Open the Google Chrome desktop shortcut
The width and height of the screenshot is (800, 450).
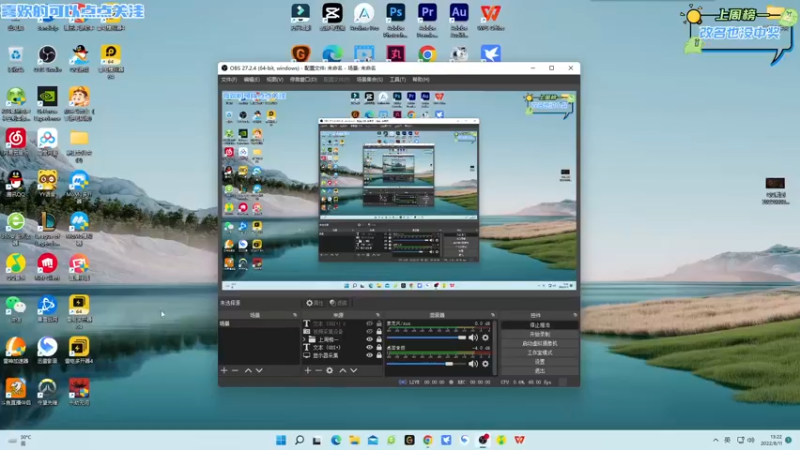428,53
